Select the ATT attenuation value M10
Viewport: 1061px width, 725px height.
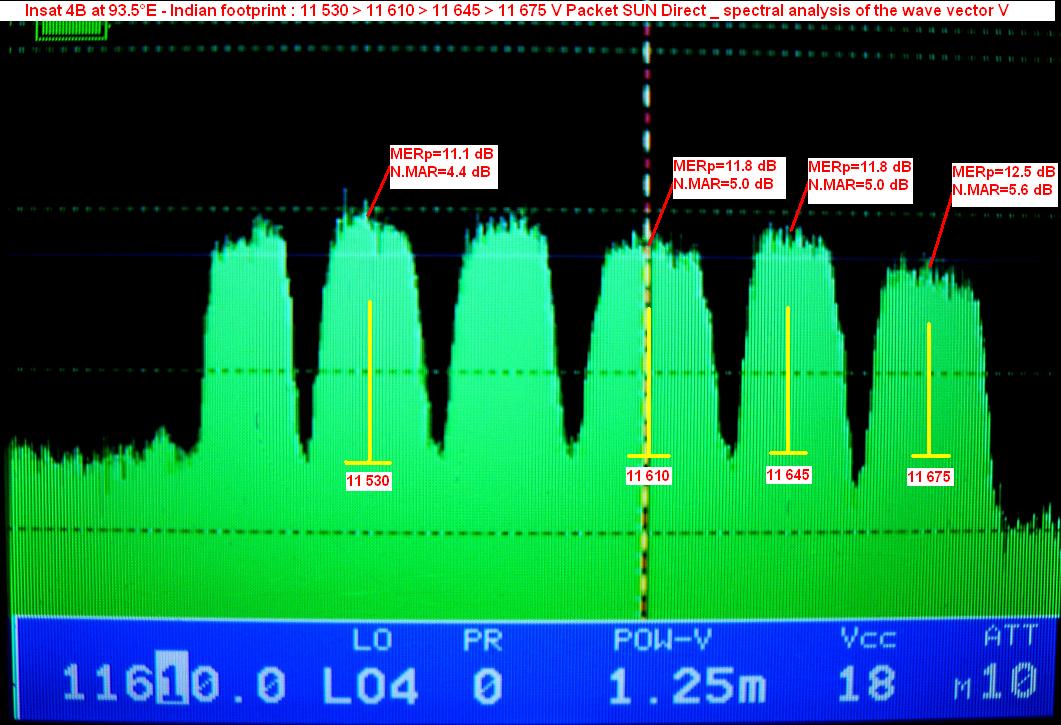coord(995,683)
